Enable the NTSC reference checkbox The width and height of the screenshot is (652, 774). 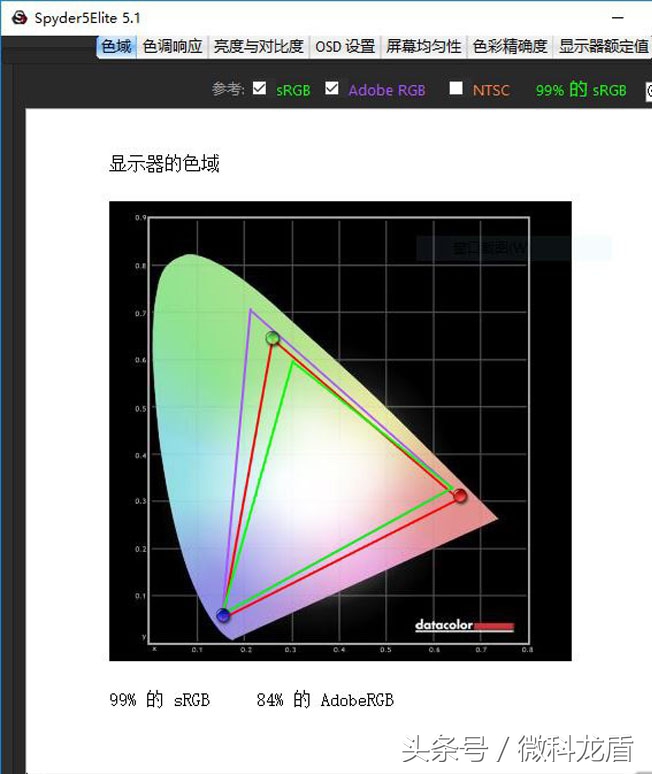(456, 88)
